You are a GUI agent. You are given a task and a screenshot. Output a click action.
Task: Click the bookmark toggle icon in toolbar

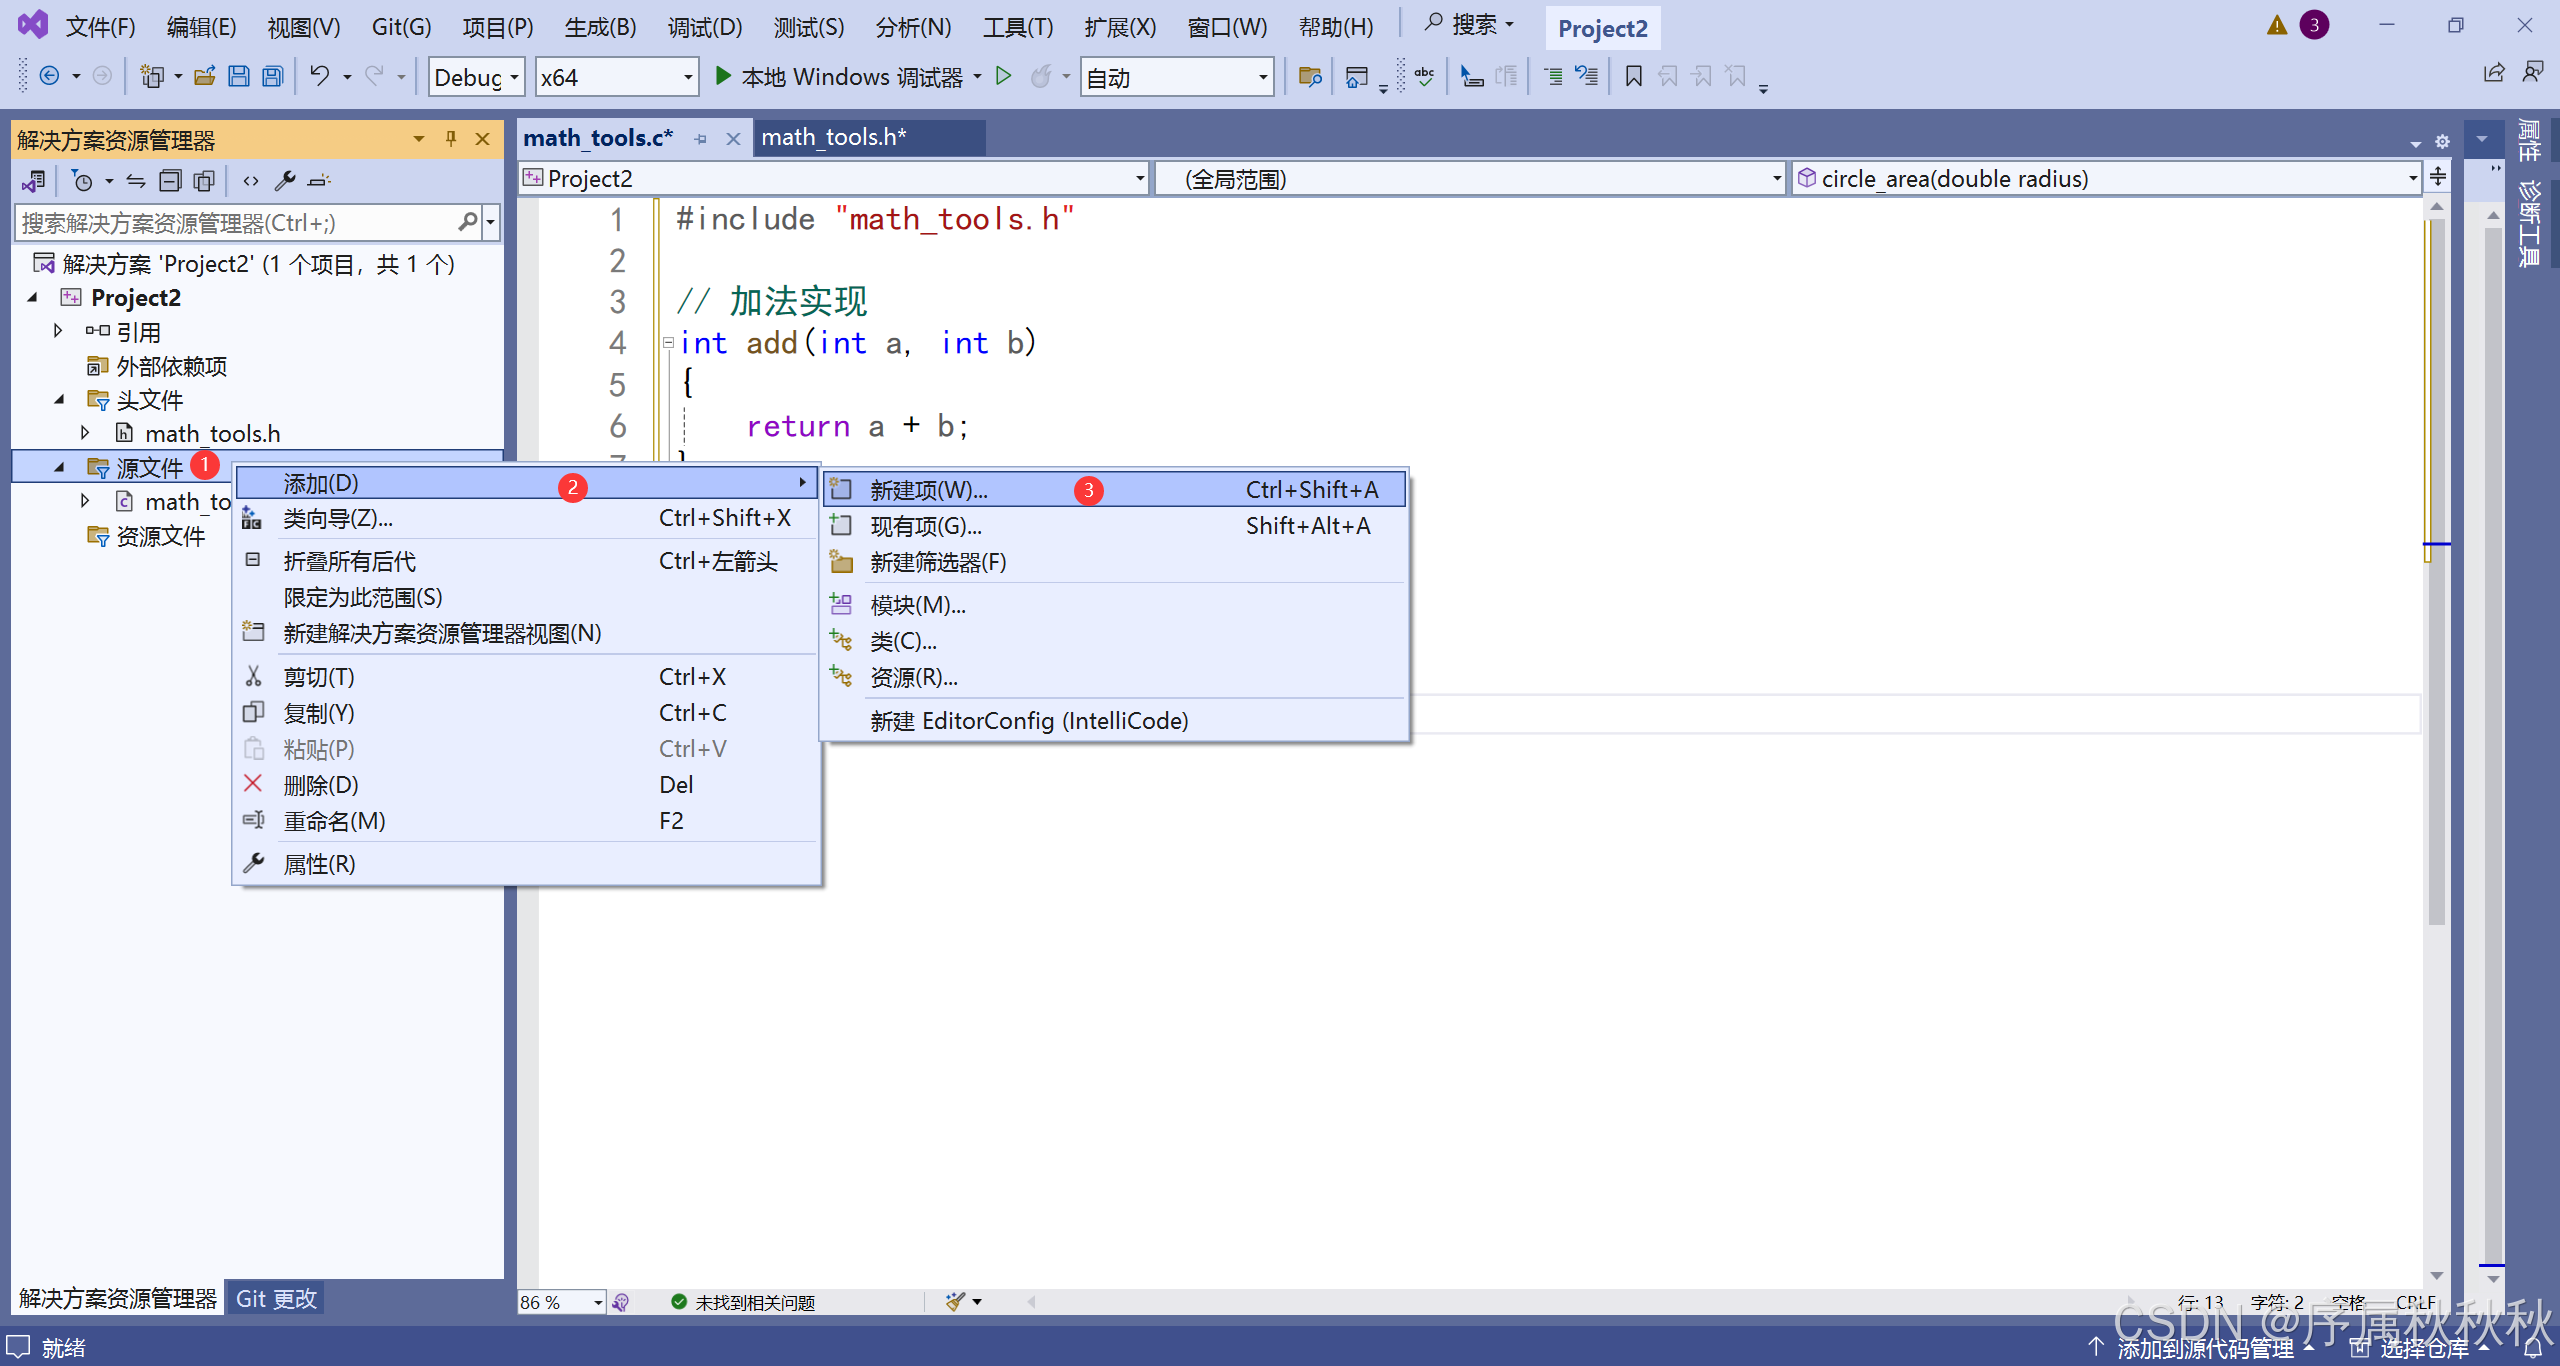[1633, 77]
